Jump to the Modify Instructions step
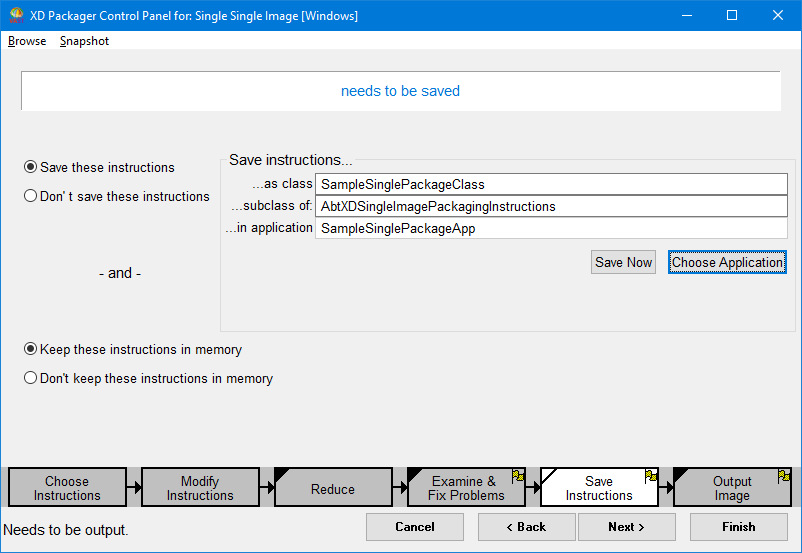 [x=200, y=488]
